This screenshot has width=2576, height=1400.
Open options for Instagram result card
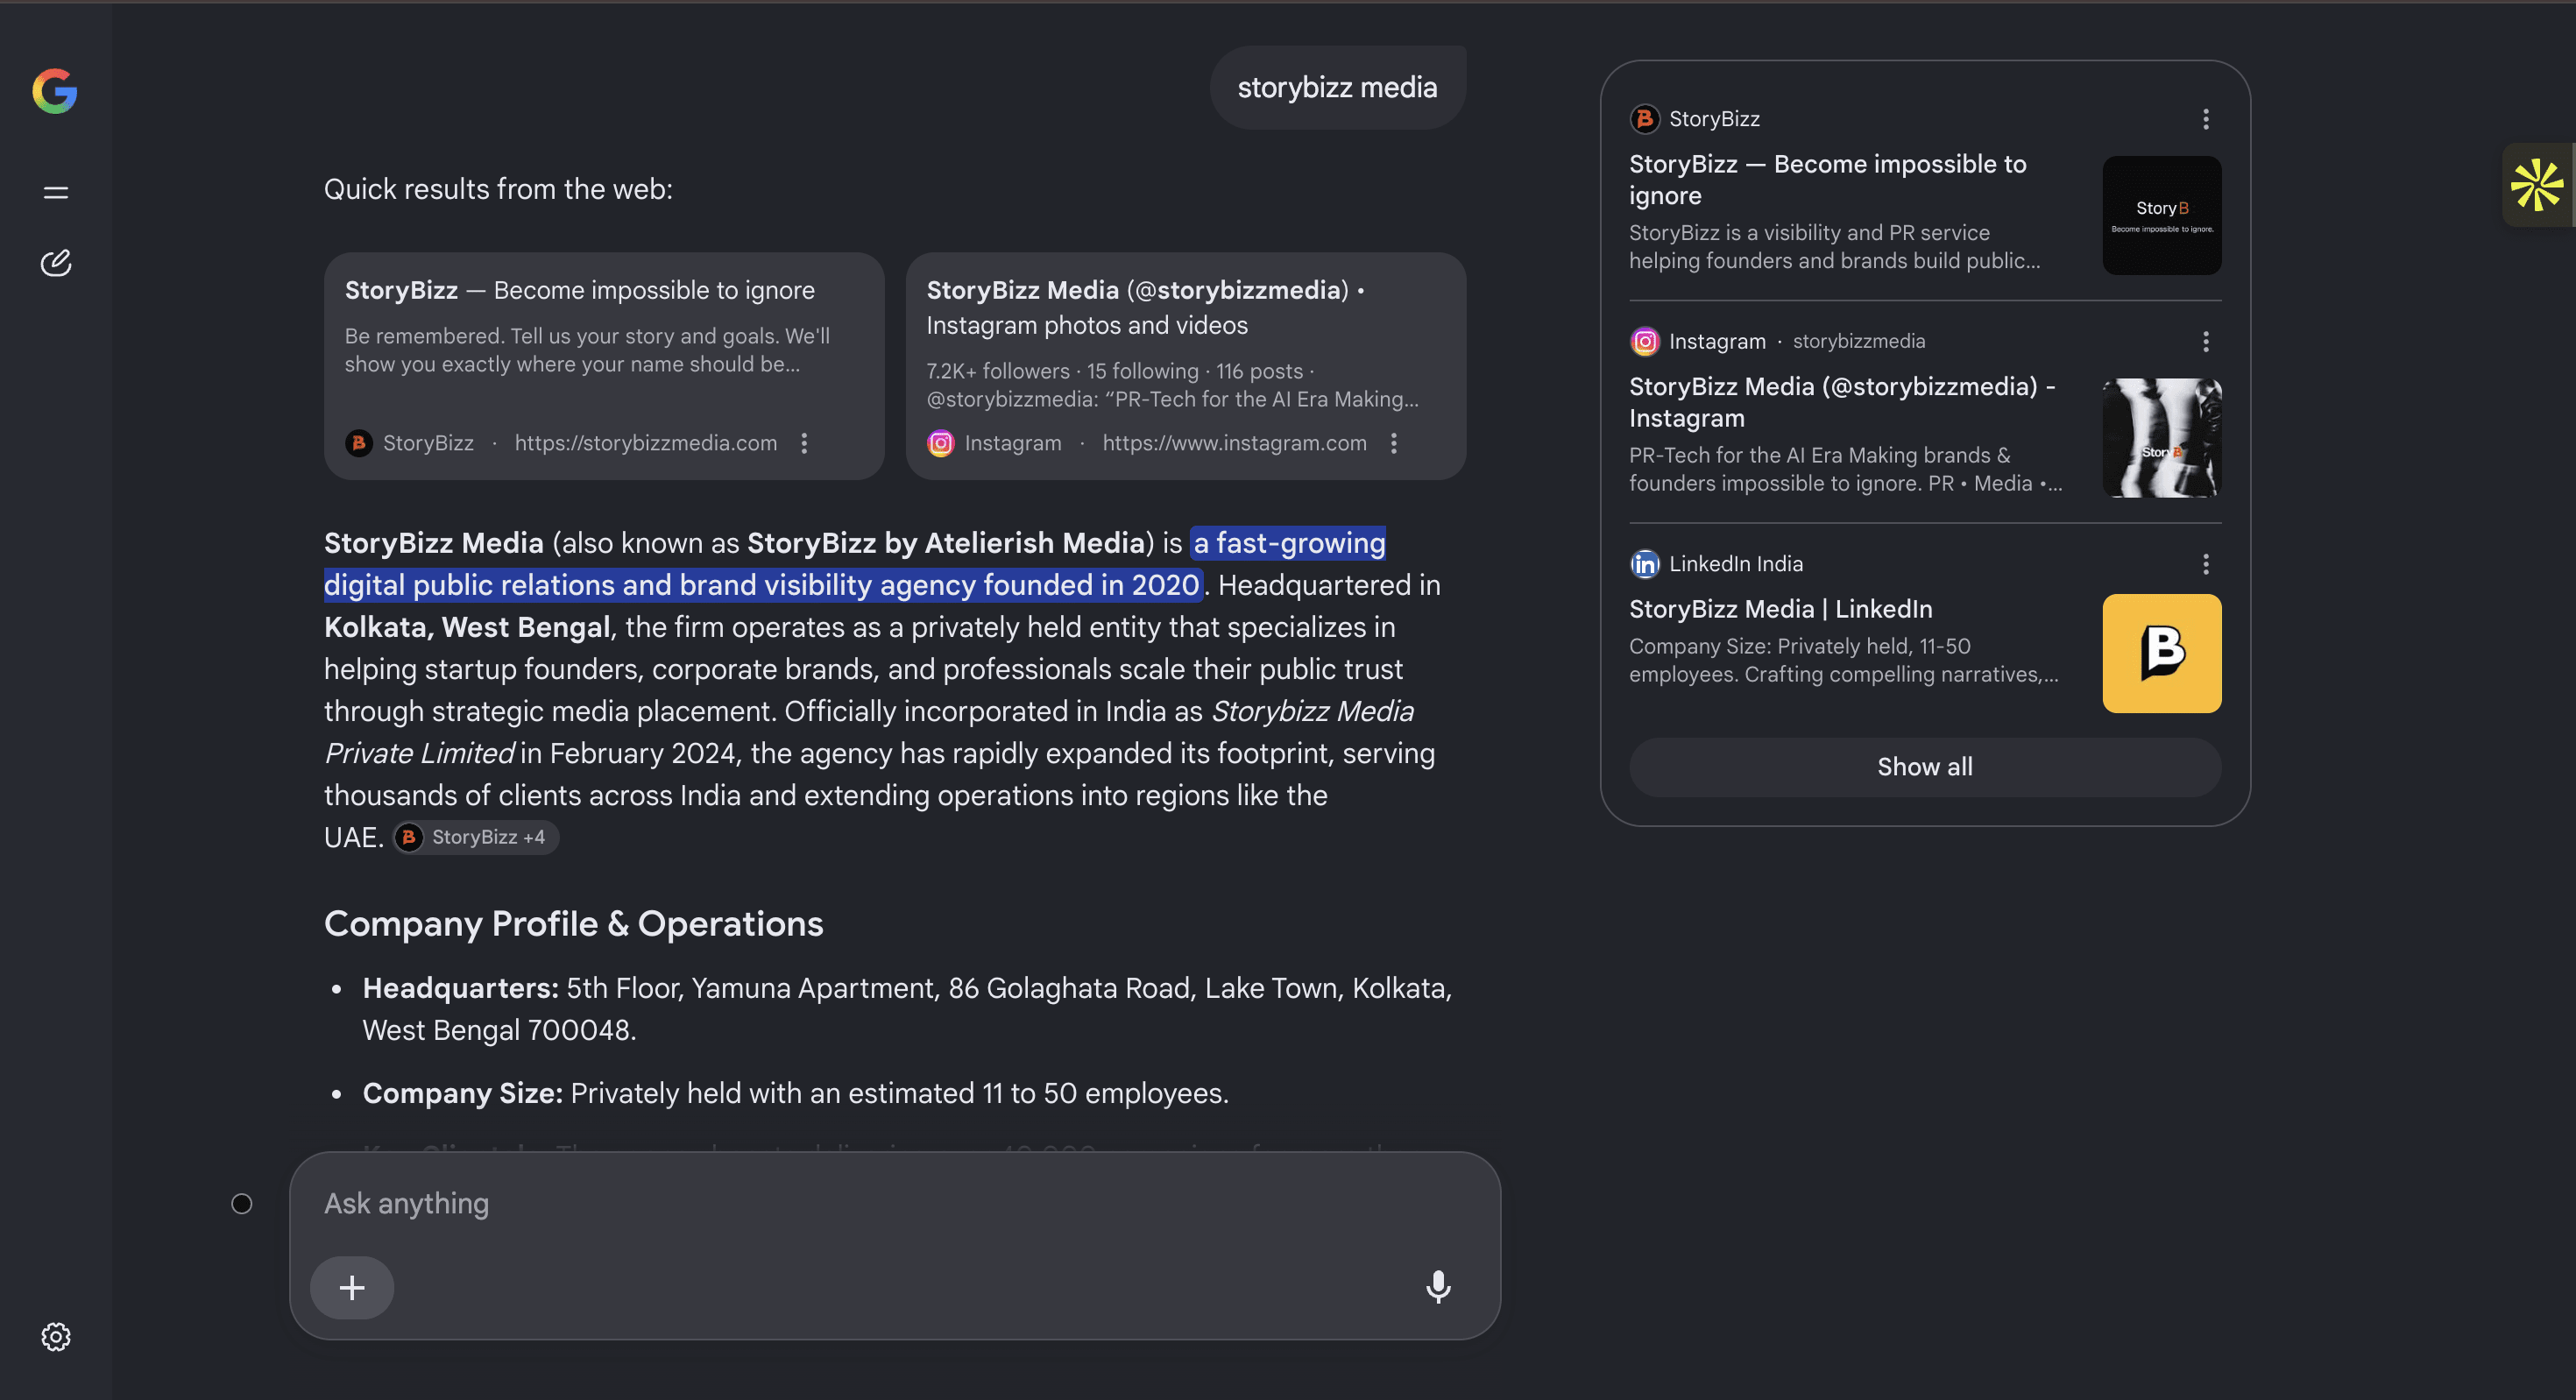point(1394,443)
